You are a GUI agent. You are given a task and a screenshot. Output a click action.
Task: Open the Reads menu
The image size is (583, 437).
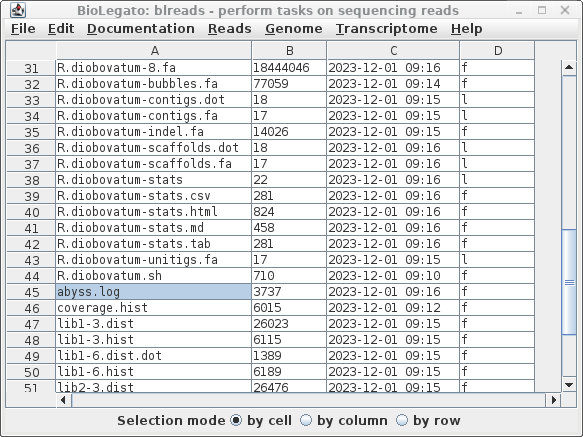(x=229, y=29)
